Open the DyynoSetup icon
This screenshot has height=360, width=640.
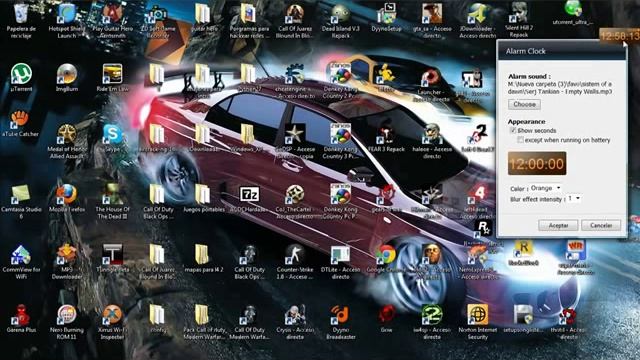point(386,14)
